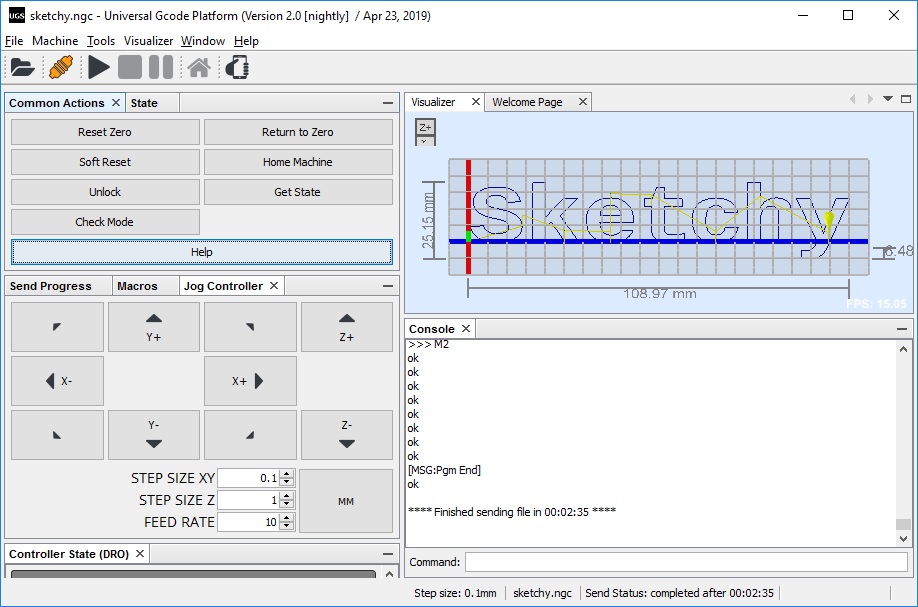Toggle units with MM button

tap(346, 501)
